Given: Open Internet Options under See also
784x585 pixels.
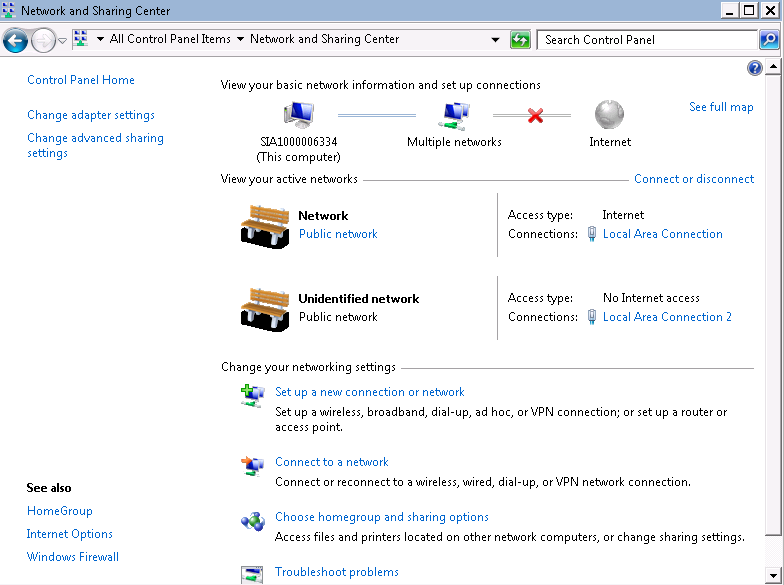Looking at the screenshot, I should [70, 534].
